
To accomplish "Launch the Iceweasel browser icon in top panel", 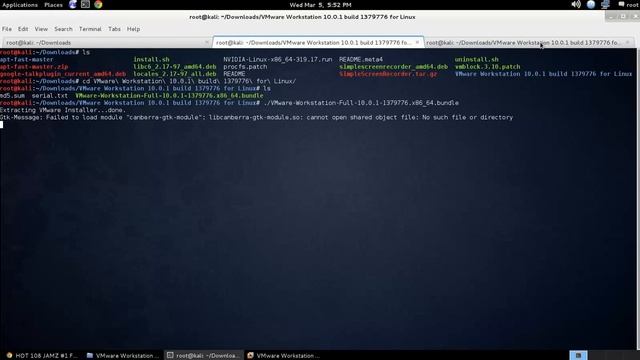I will coord(73,4).
